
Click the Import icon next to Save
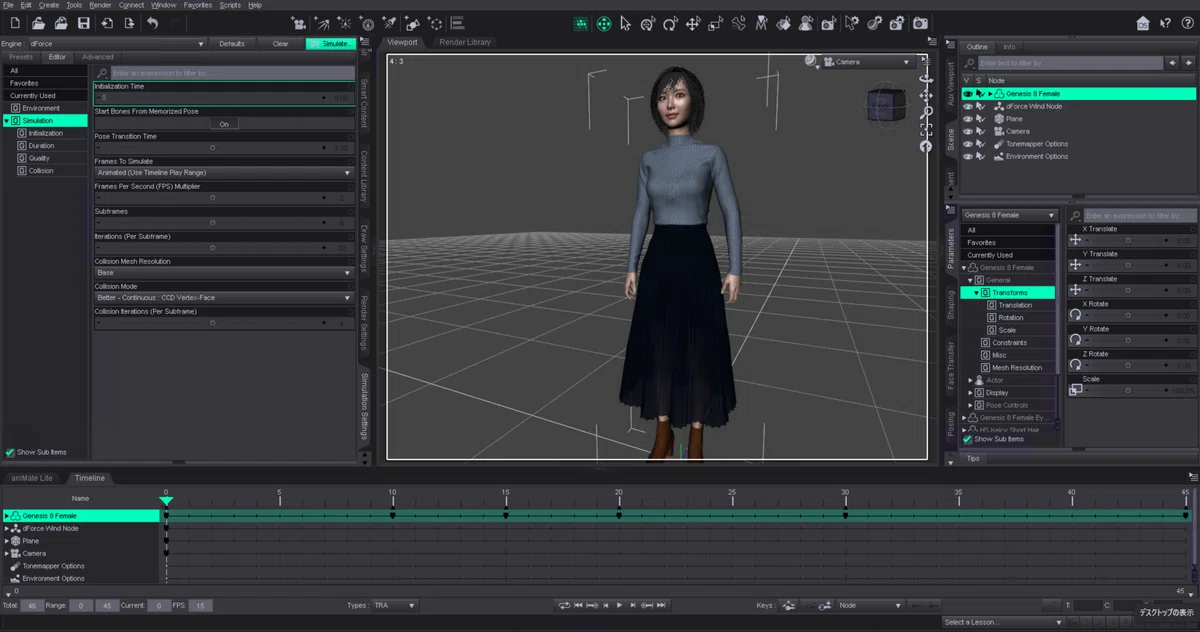(107, 23)
